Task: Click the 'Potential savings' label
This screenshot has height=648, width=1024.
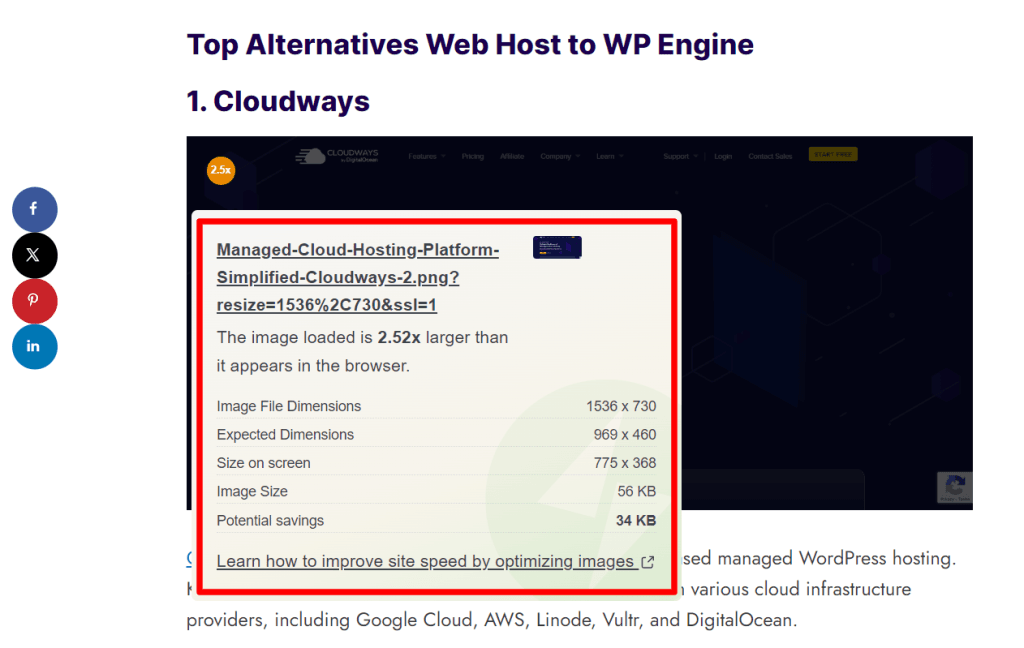Action: pyautogui.click(x=270, y=521)
